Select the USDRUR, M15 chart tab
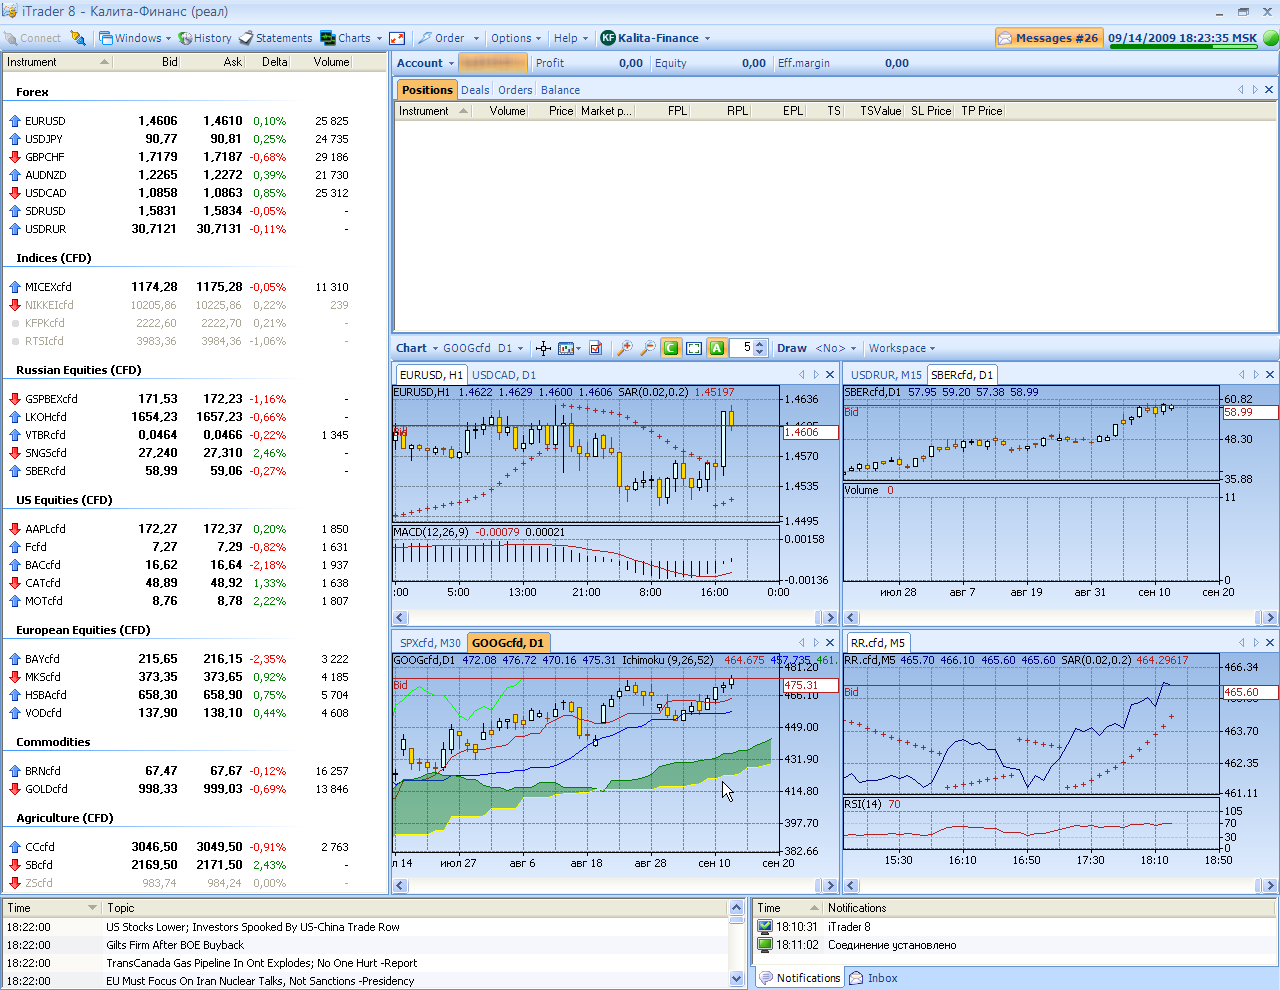 pyautogui.click(x=886, y=375)
